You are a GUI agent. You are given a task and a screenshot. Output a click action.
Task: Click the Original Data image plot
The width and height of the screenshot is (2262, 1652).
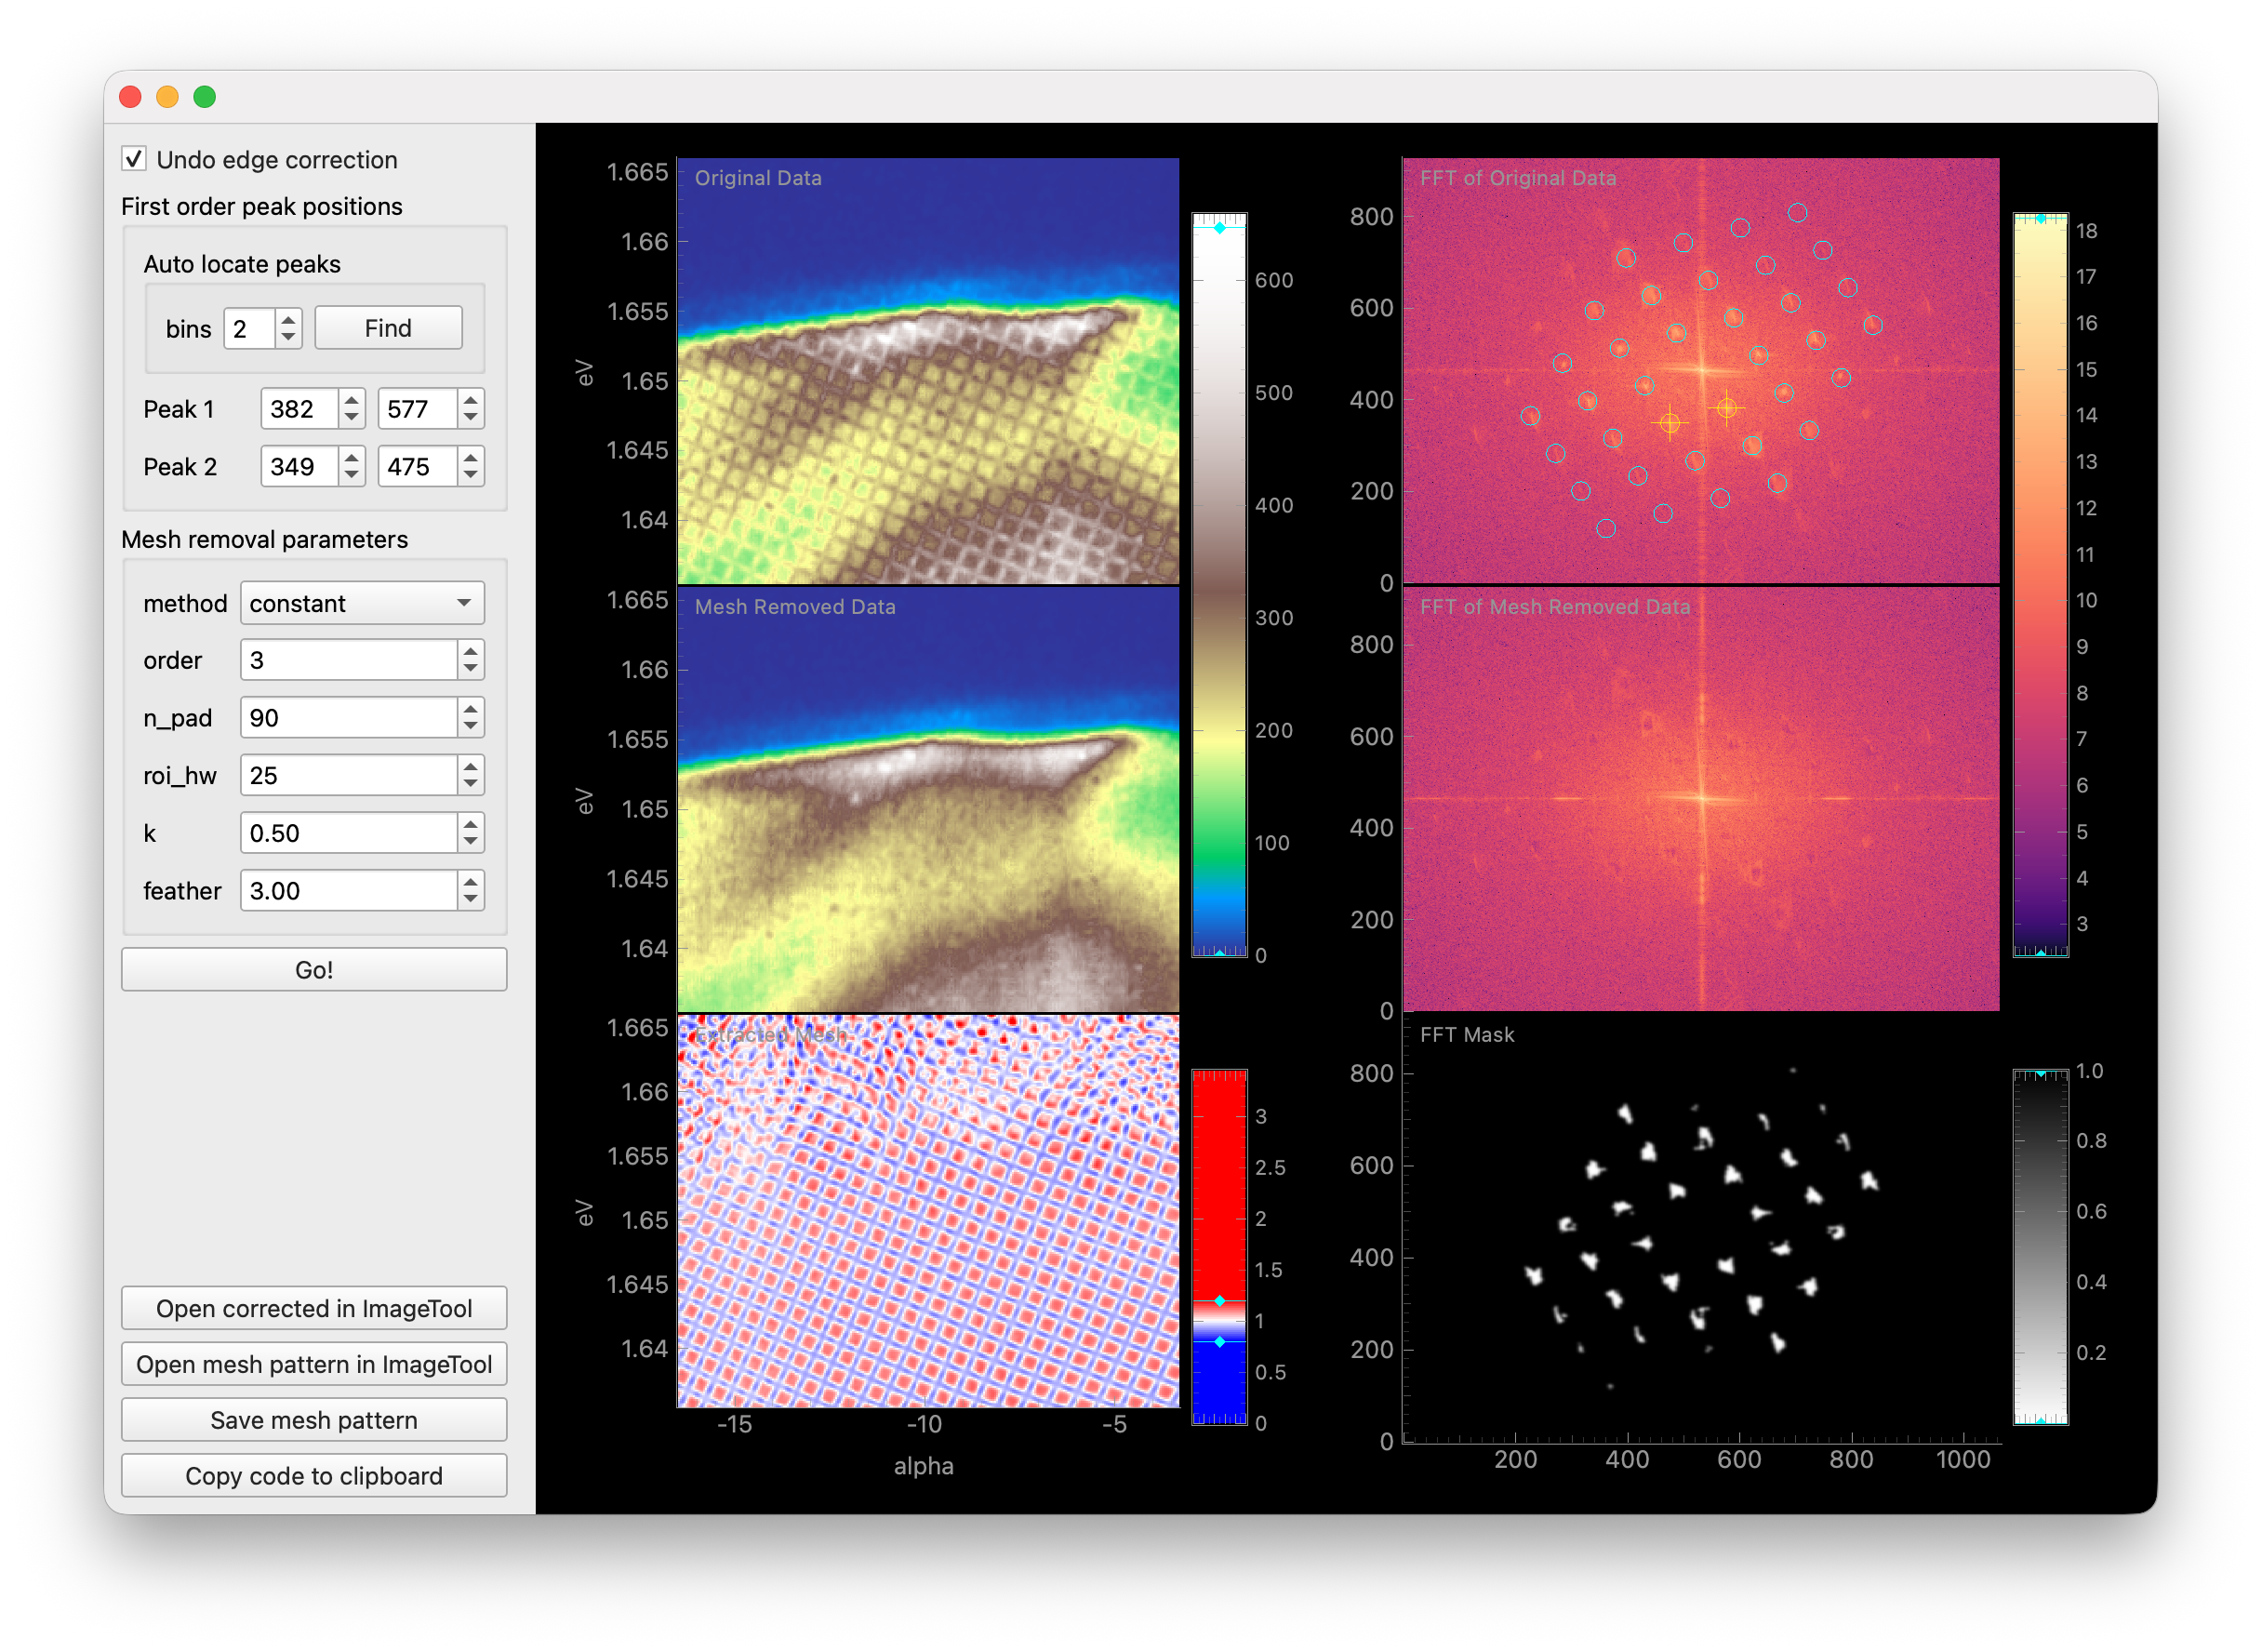928,371
